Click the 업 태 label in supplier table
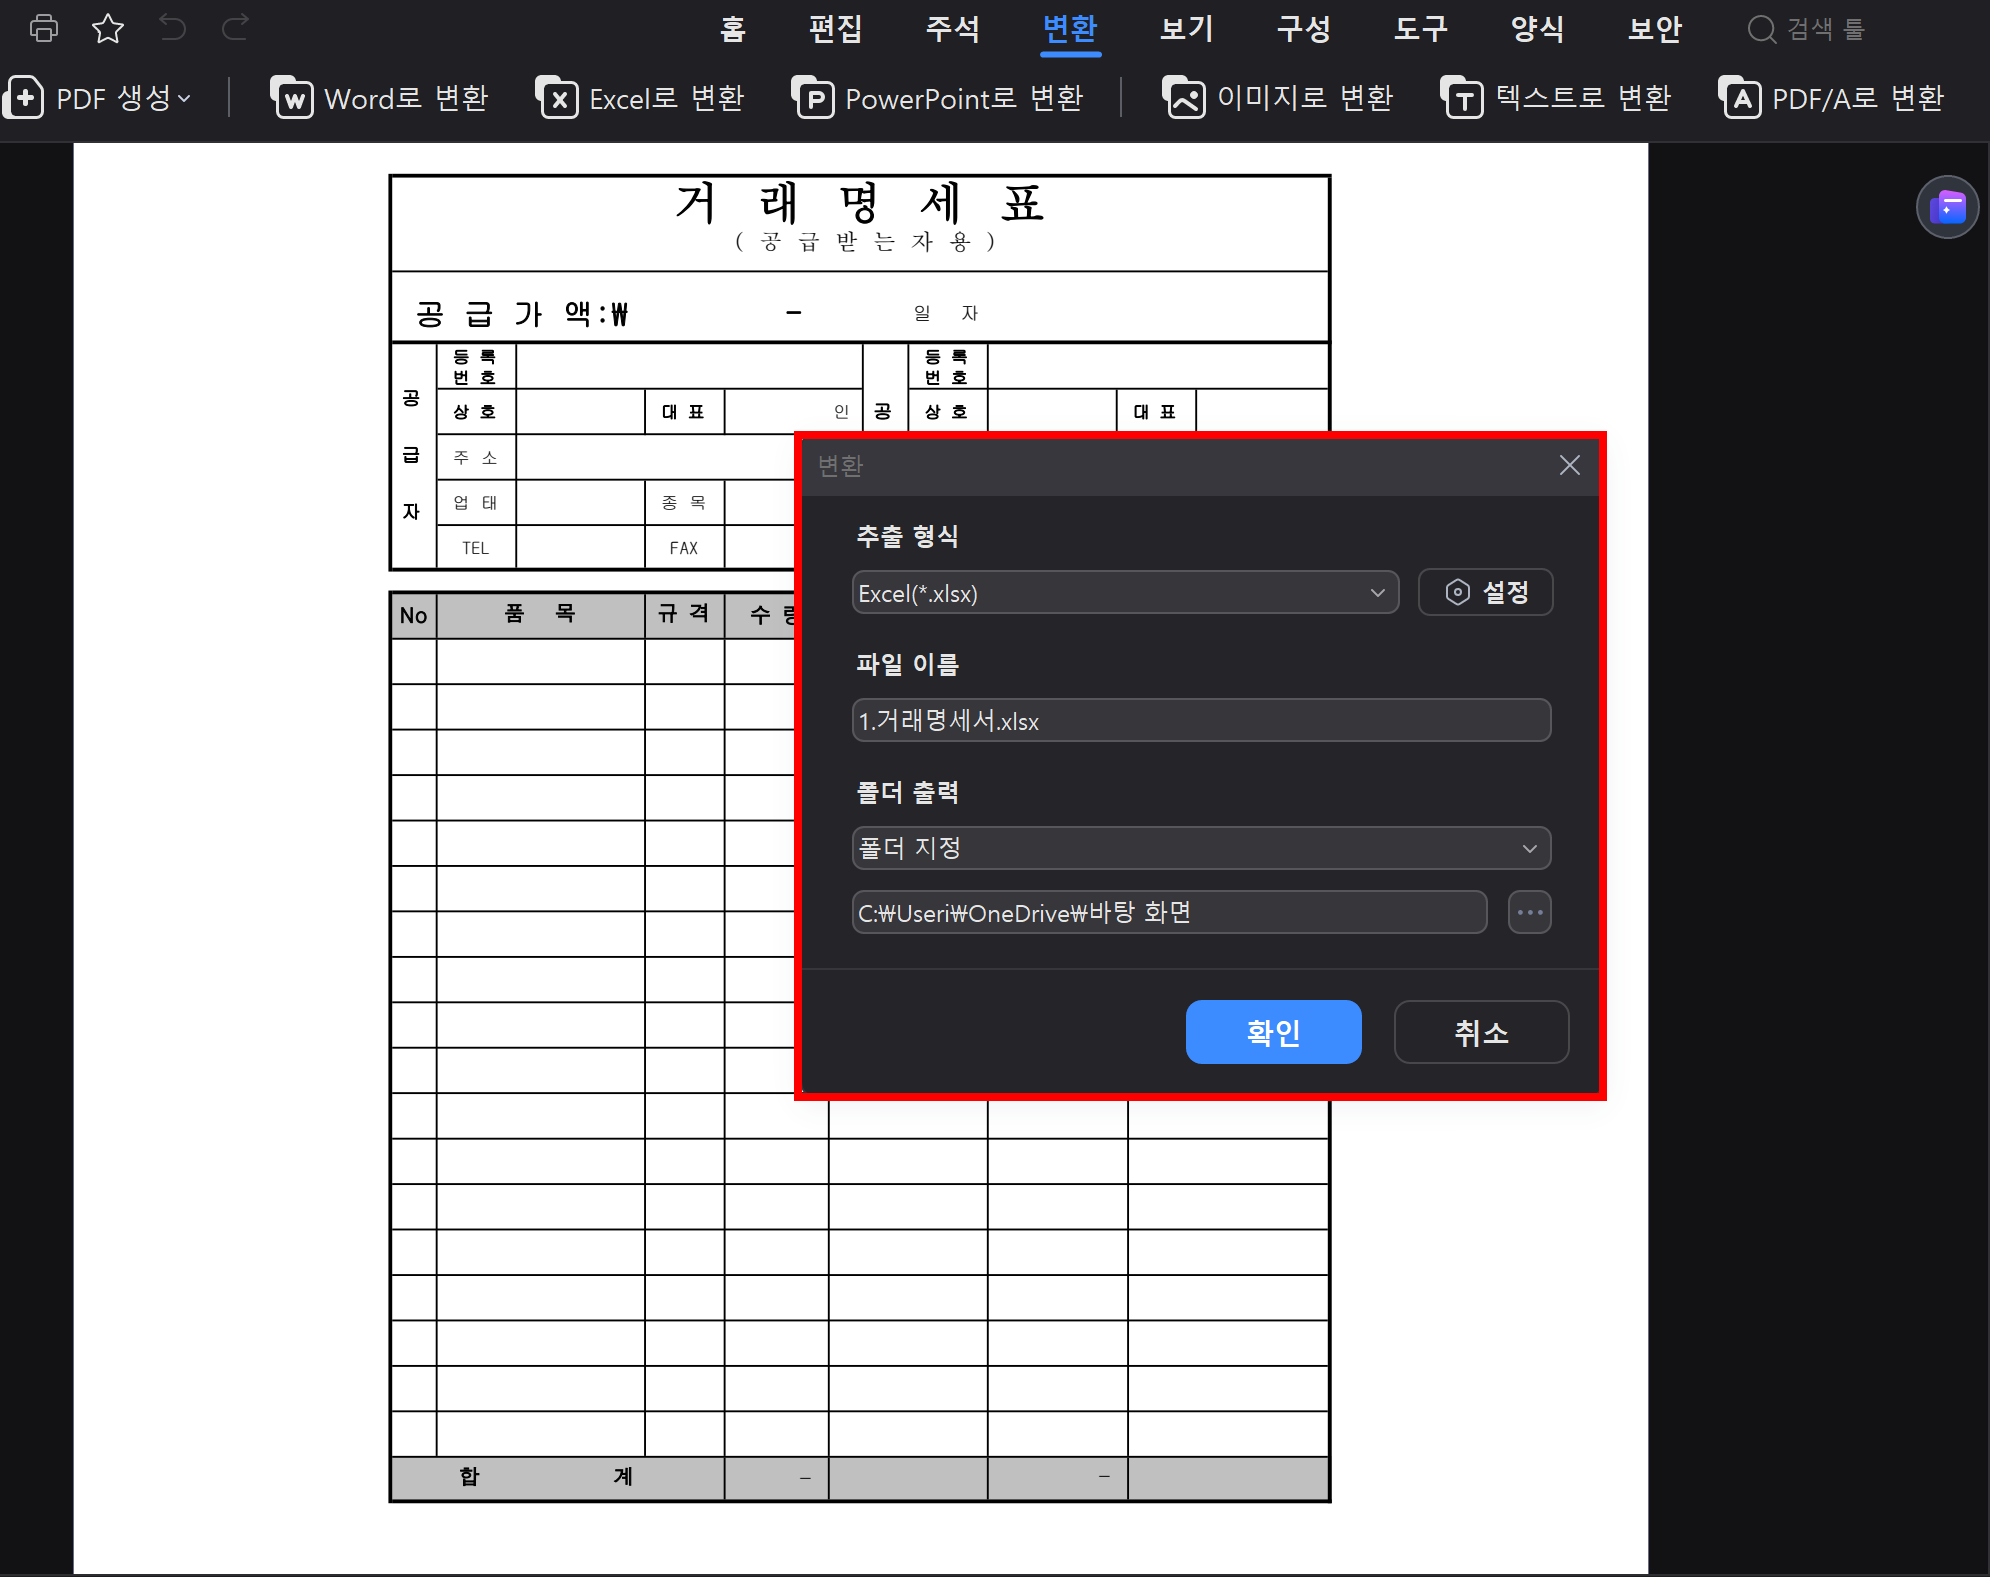1990x1577 pixels. tap(475, 503)
